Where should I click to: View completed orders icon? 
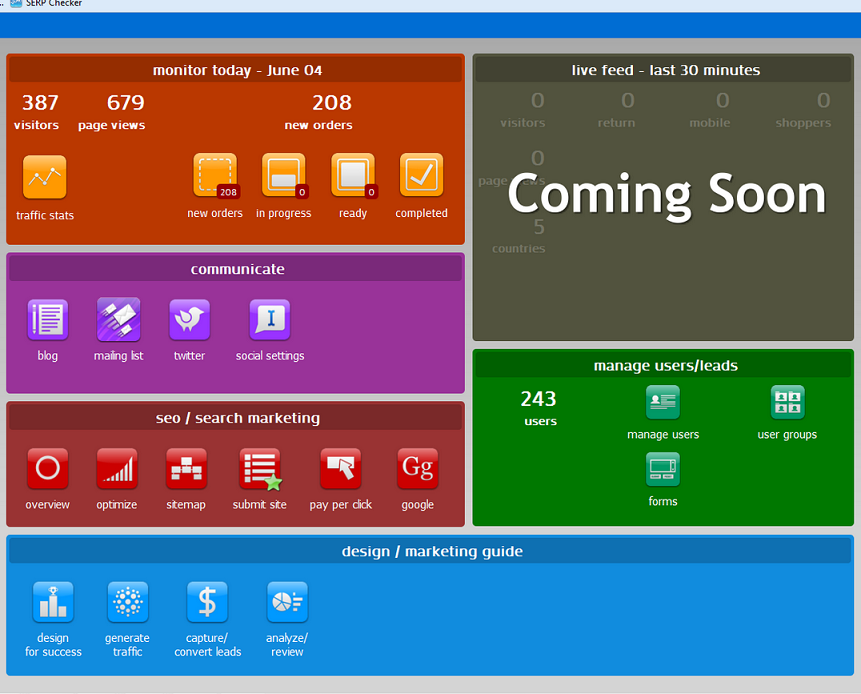pos(421,176)
